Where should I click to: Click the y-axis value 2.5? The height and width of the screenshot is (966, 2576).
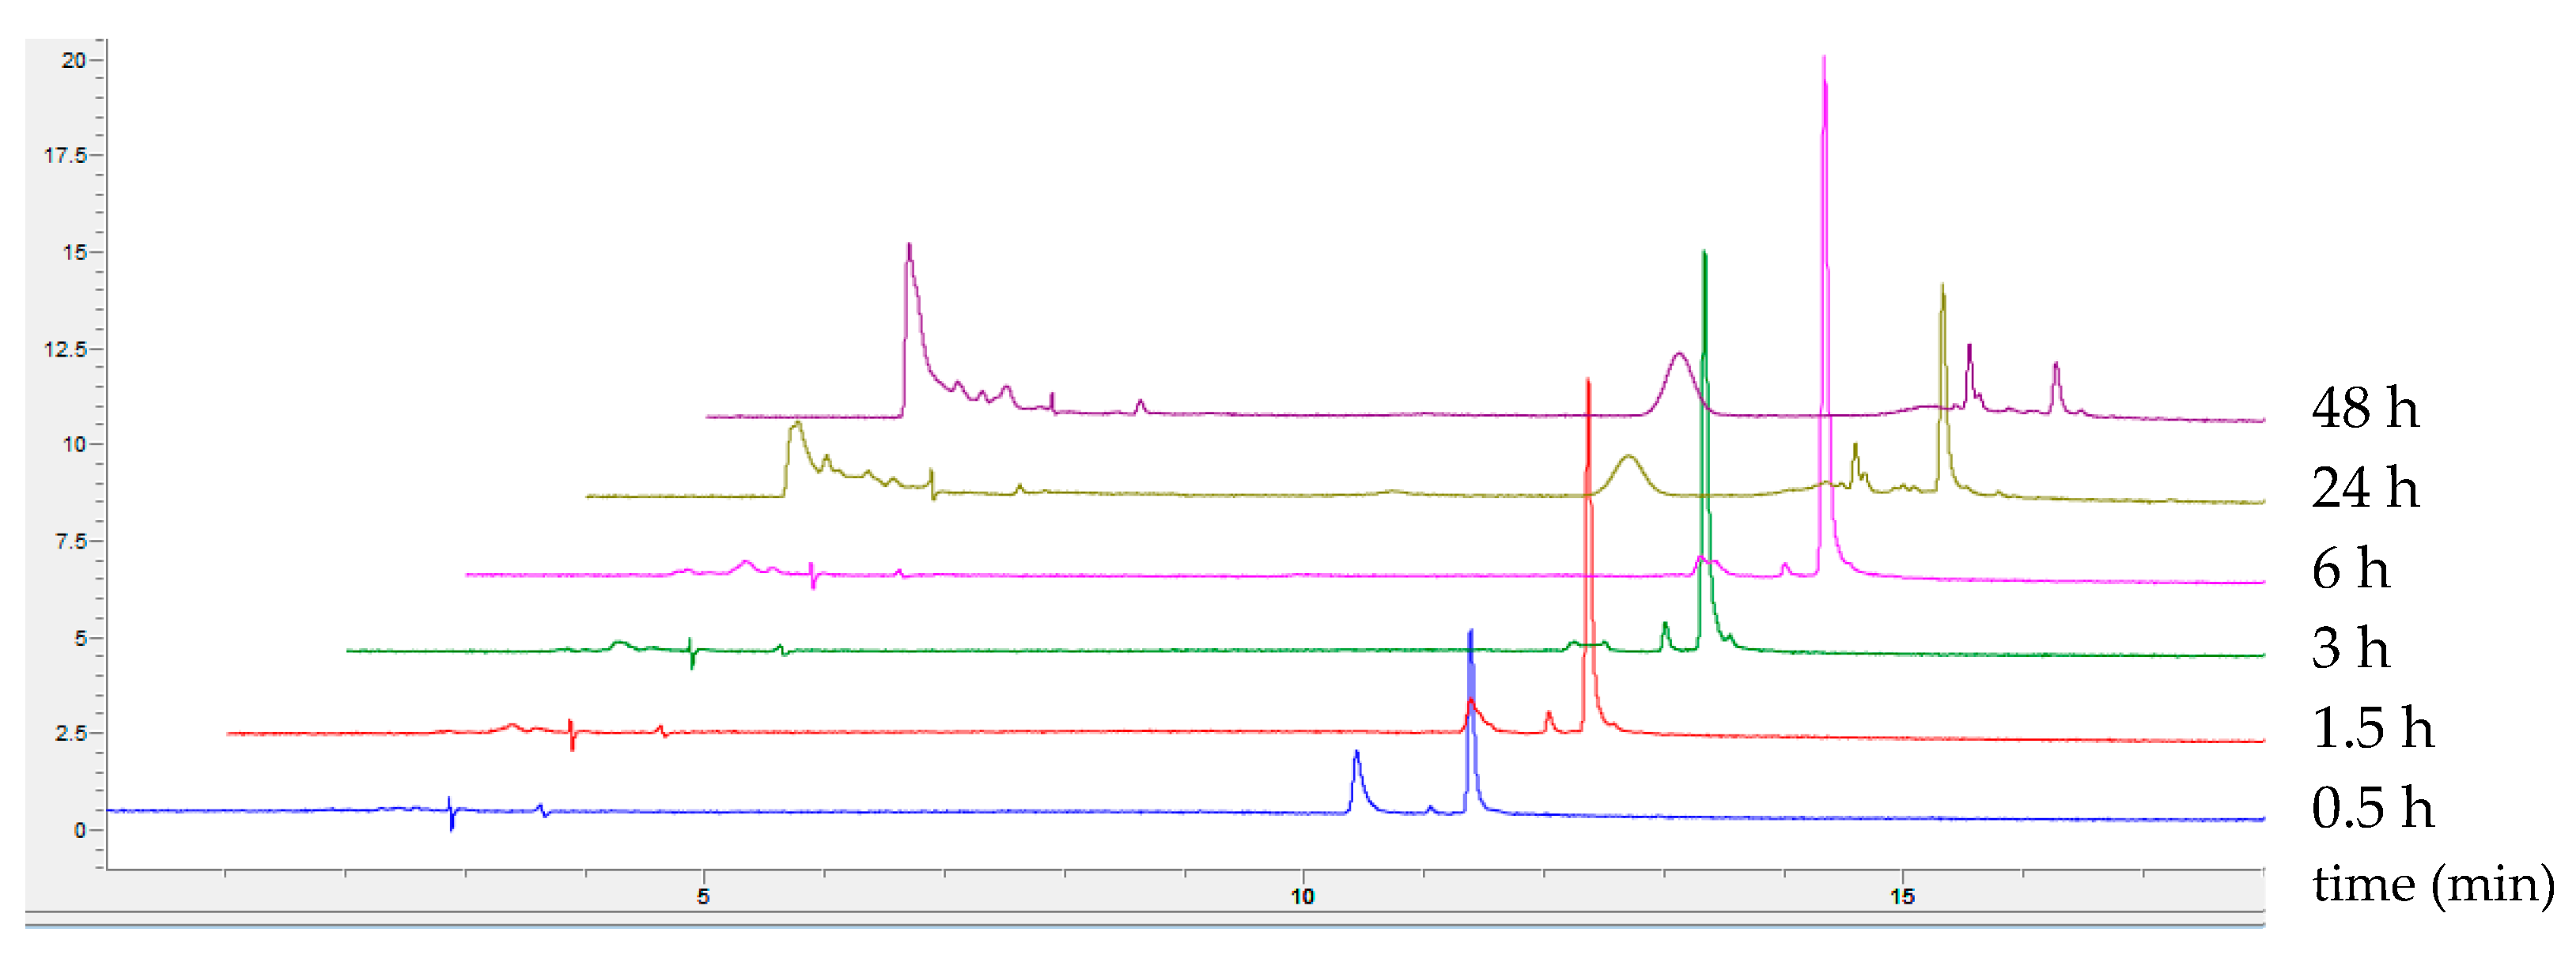pos(71,733)
